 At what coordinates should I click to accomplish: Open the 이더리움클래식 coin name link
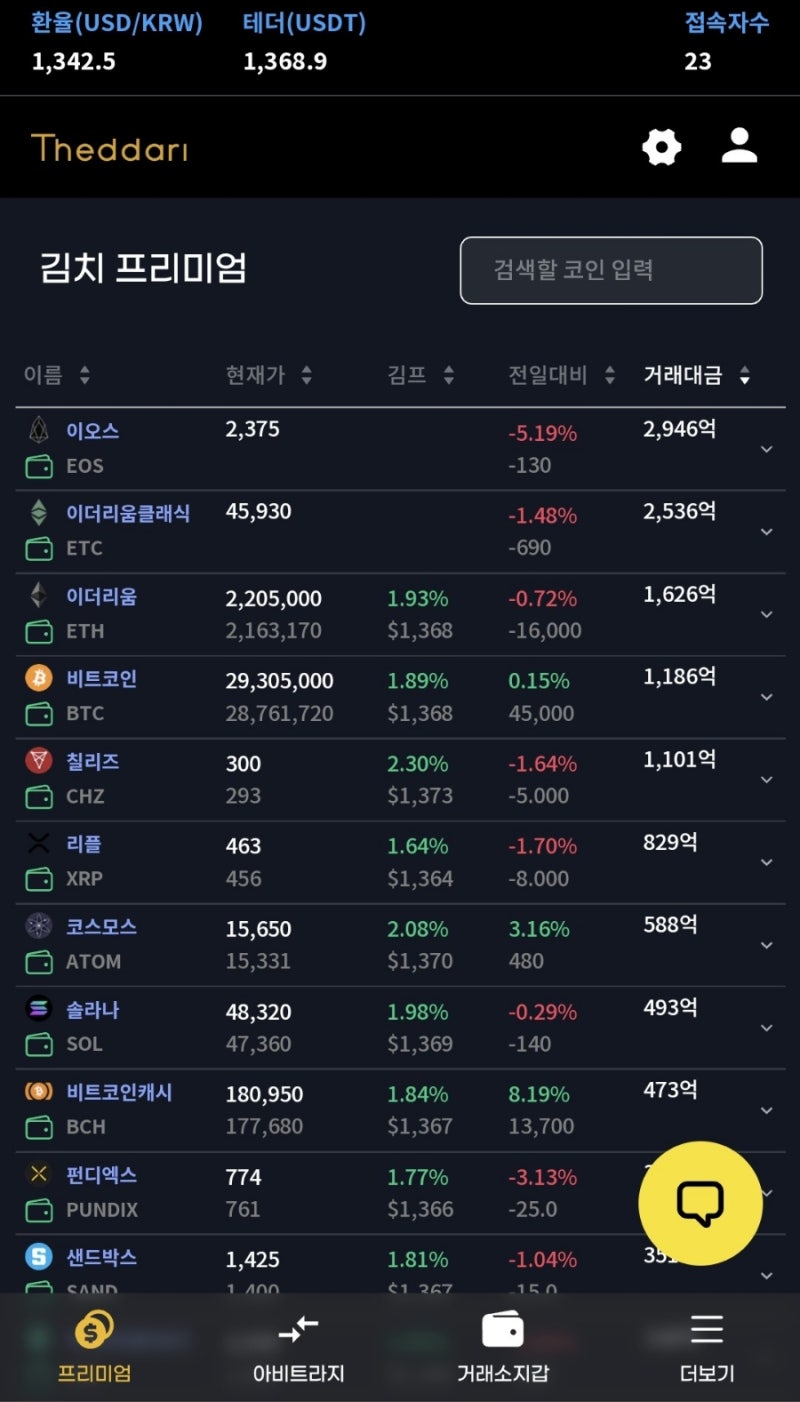128,513
